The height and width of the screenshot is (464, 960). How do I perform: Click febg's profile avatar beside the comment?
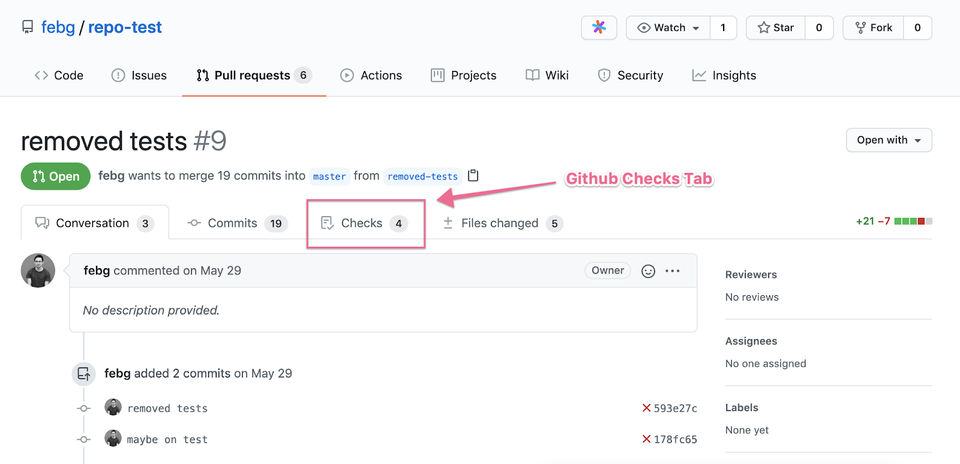point(38,271)
